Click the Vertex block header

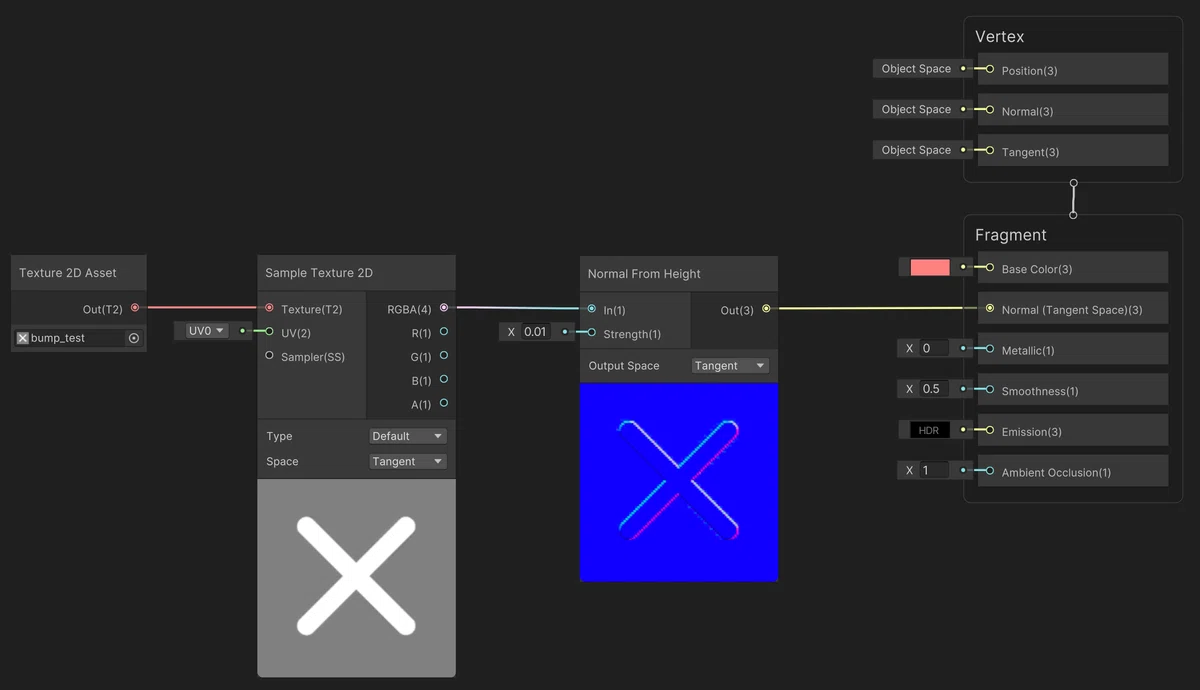click(1000, 37)
